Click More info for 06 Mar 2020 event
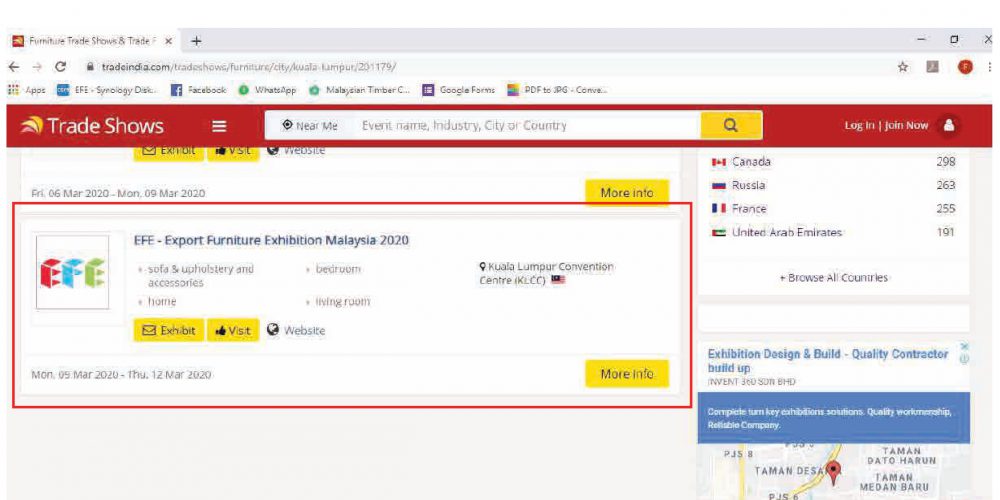 pos(627,193)
